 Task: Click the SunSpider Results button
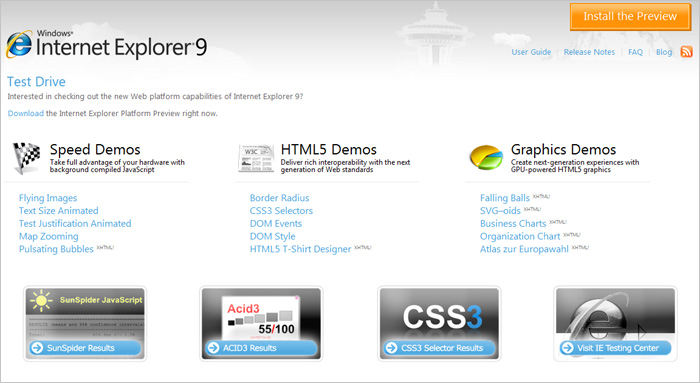[x=85, y=348]
